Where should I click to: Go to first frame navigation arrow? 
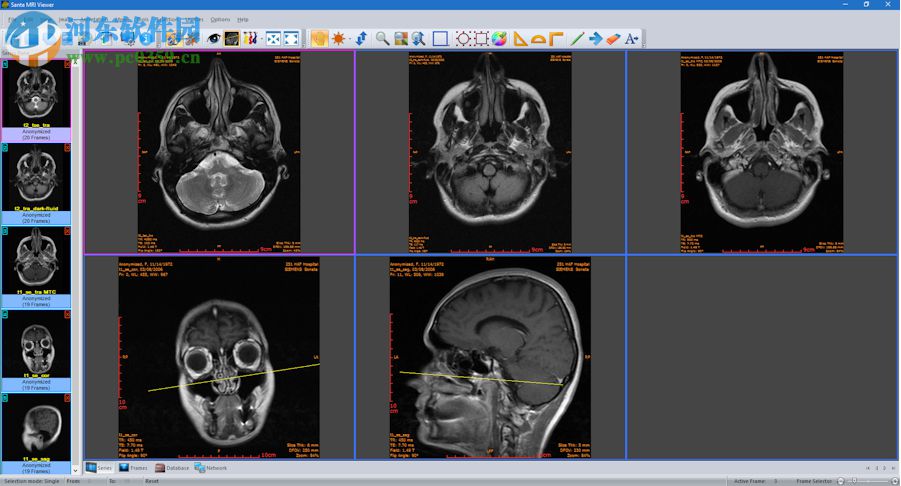click(868, 468)
